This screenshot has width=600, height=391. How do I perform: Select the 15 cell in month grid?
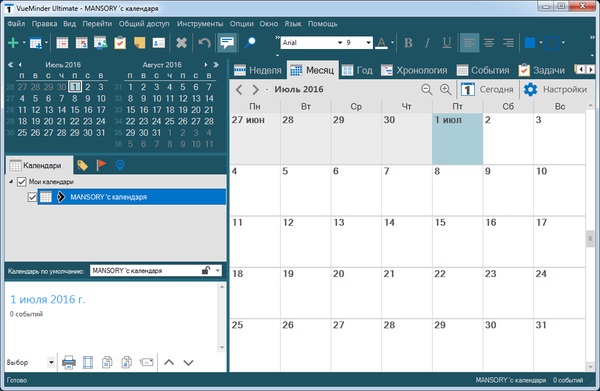tap(457, 241)
